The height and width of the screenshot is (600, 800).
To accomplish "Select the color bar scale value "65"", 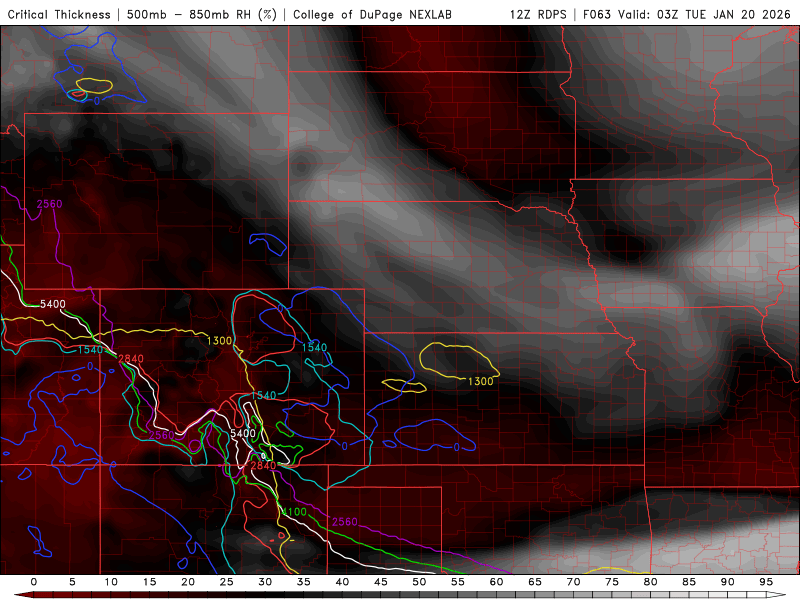I will pyautogui.click(x=535, y=582).
